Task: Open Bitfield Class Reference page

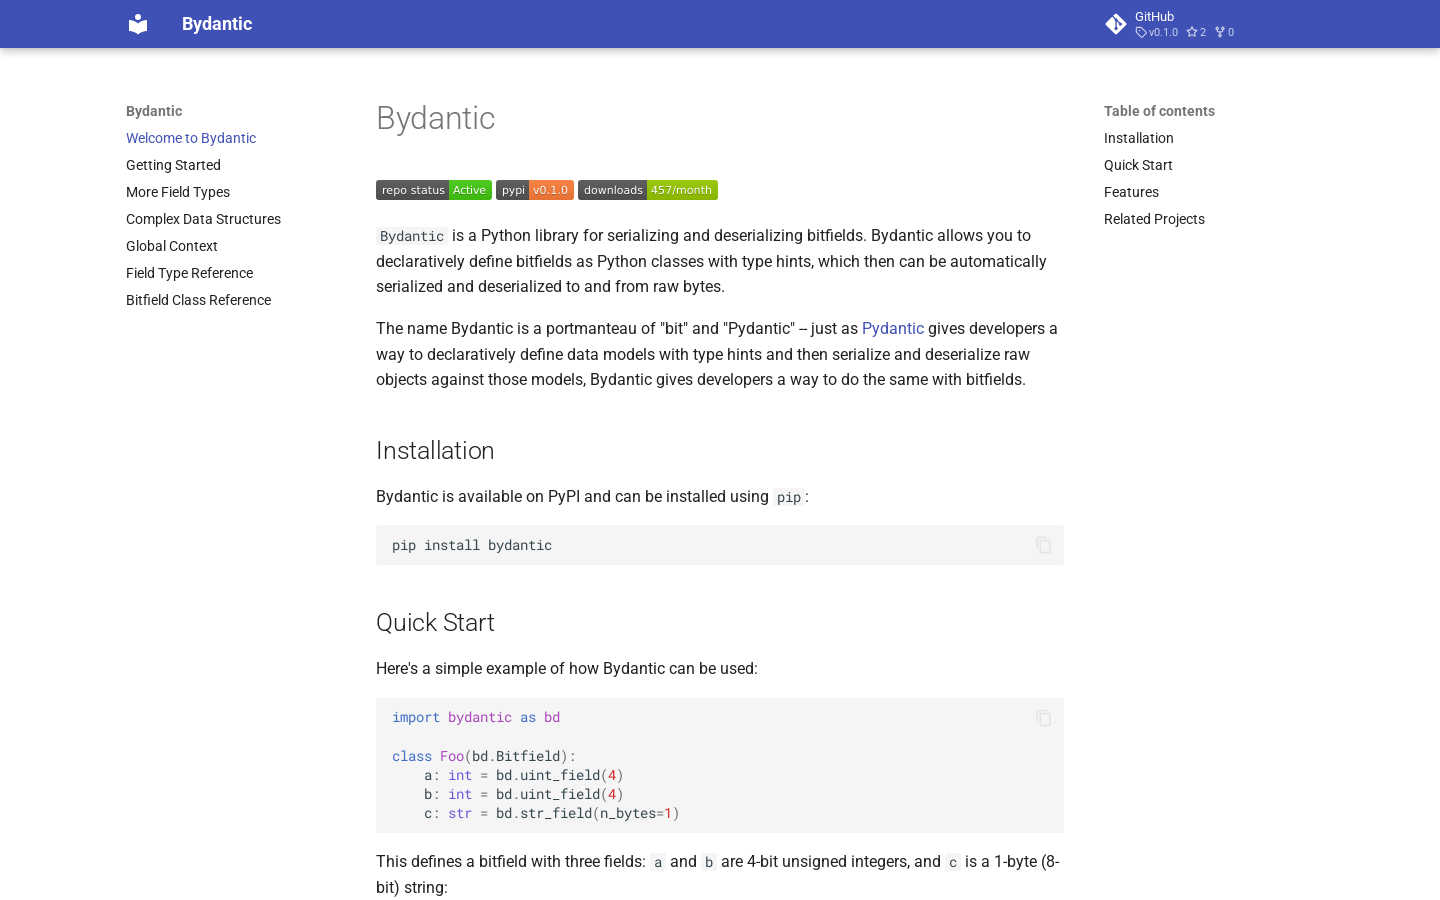Action: click(198, 300)
